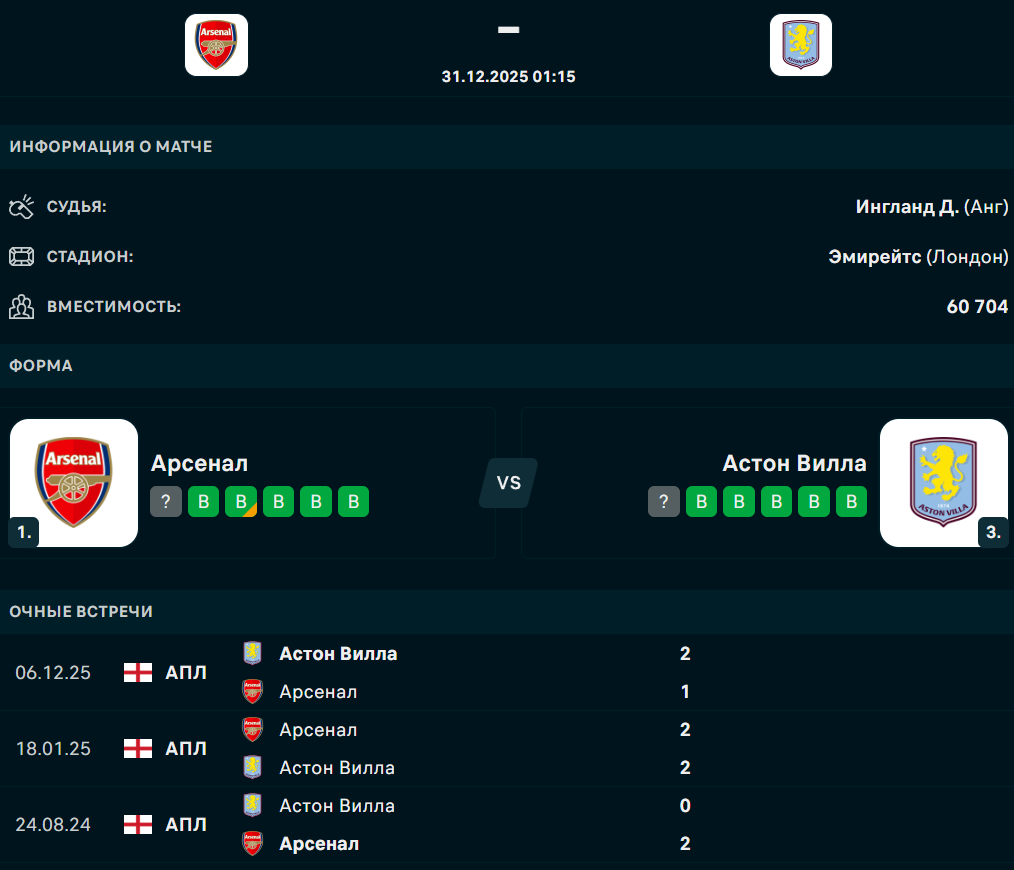
Task: Click the England flag in the 06.12.25 row
Action: (x=138, y=673)
